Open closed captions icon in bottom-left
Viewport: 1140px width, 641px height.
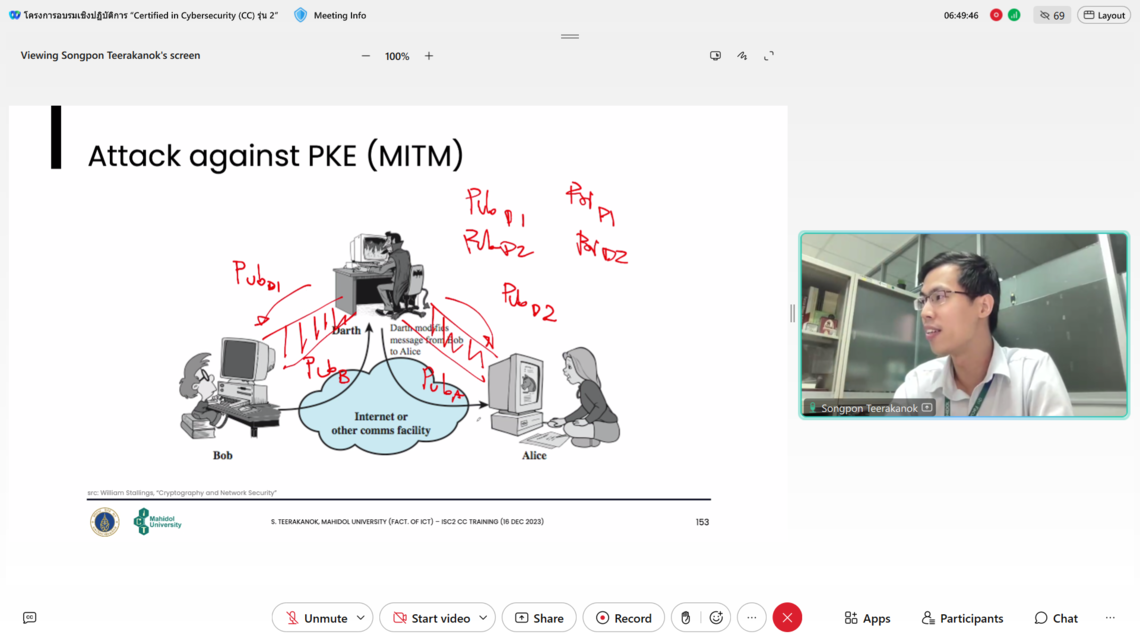[x=29, y=618]
